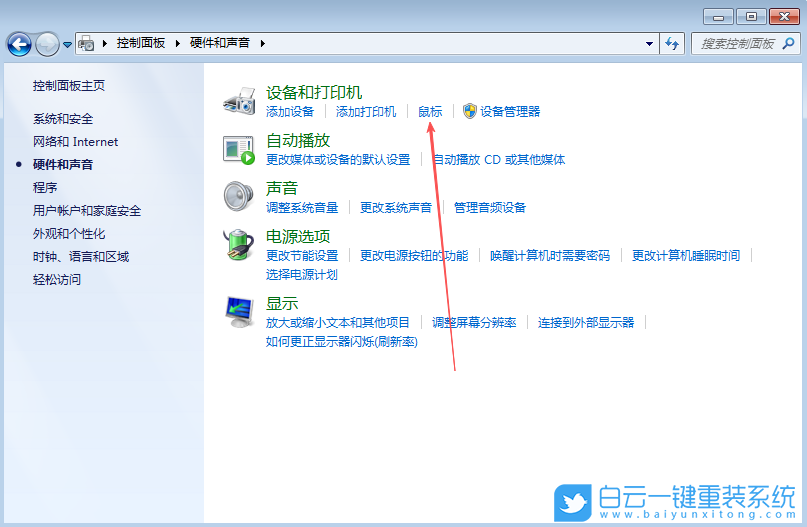This screenshot has height=527, width=807.
Task: Open the 自动播放 heading
Action: pos(298,140)
